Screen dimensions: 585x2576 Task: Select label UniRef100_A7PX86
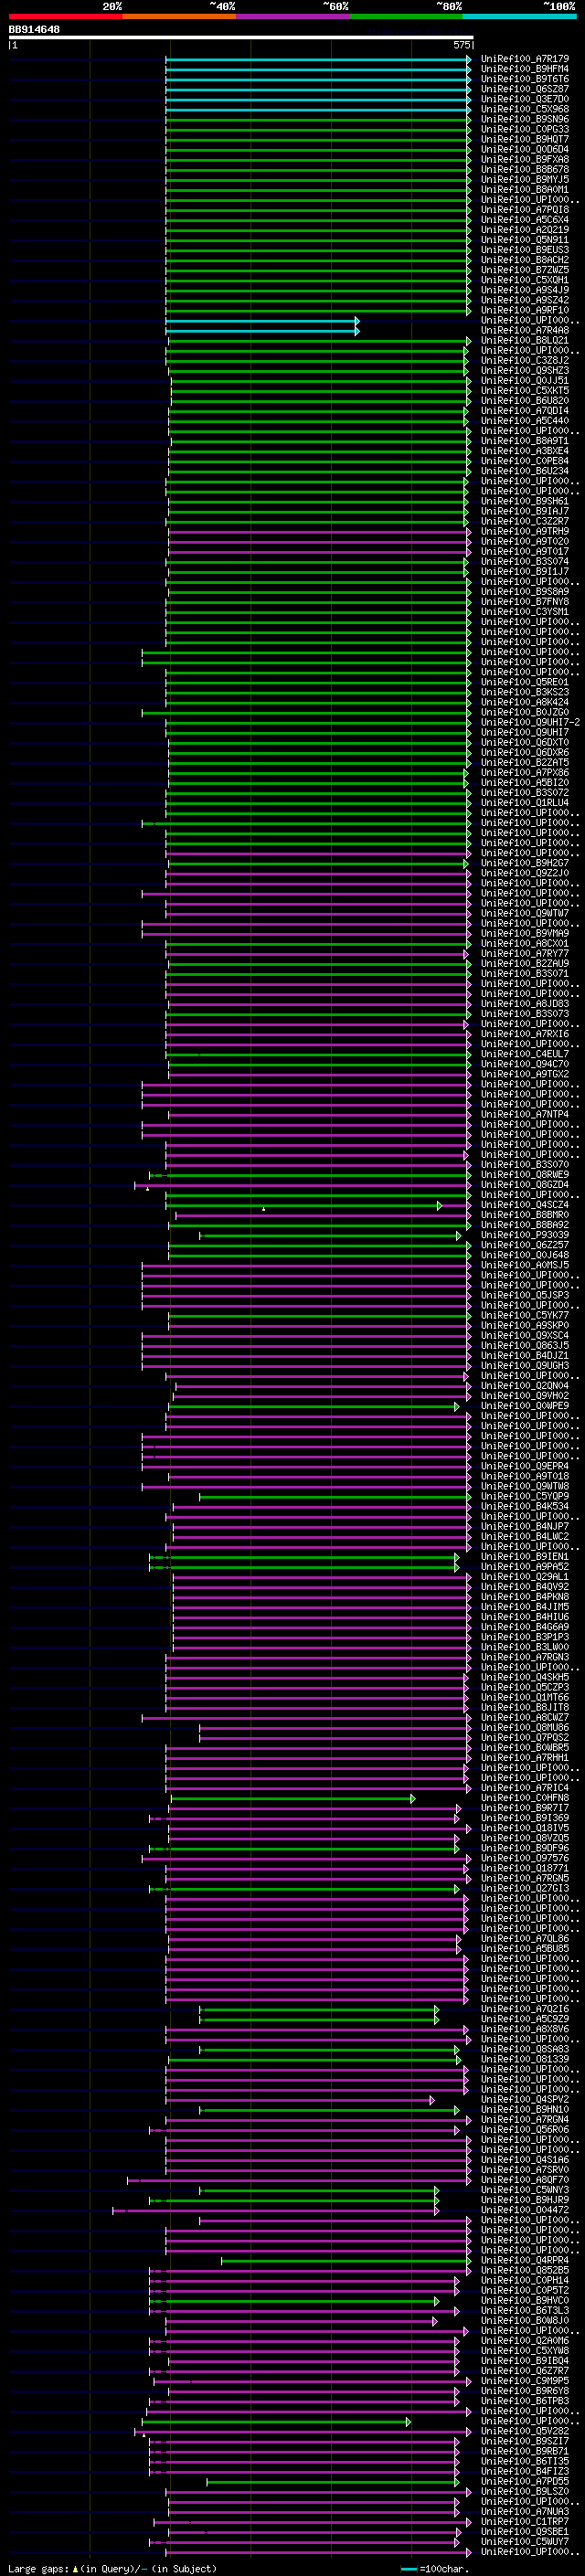[525, 772]
